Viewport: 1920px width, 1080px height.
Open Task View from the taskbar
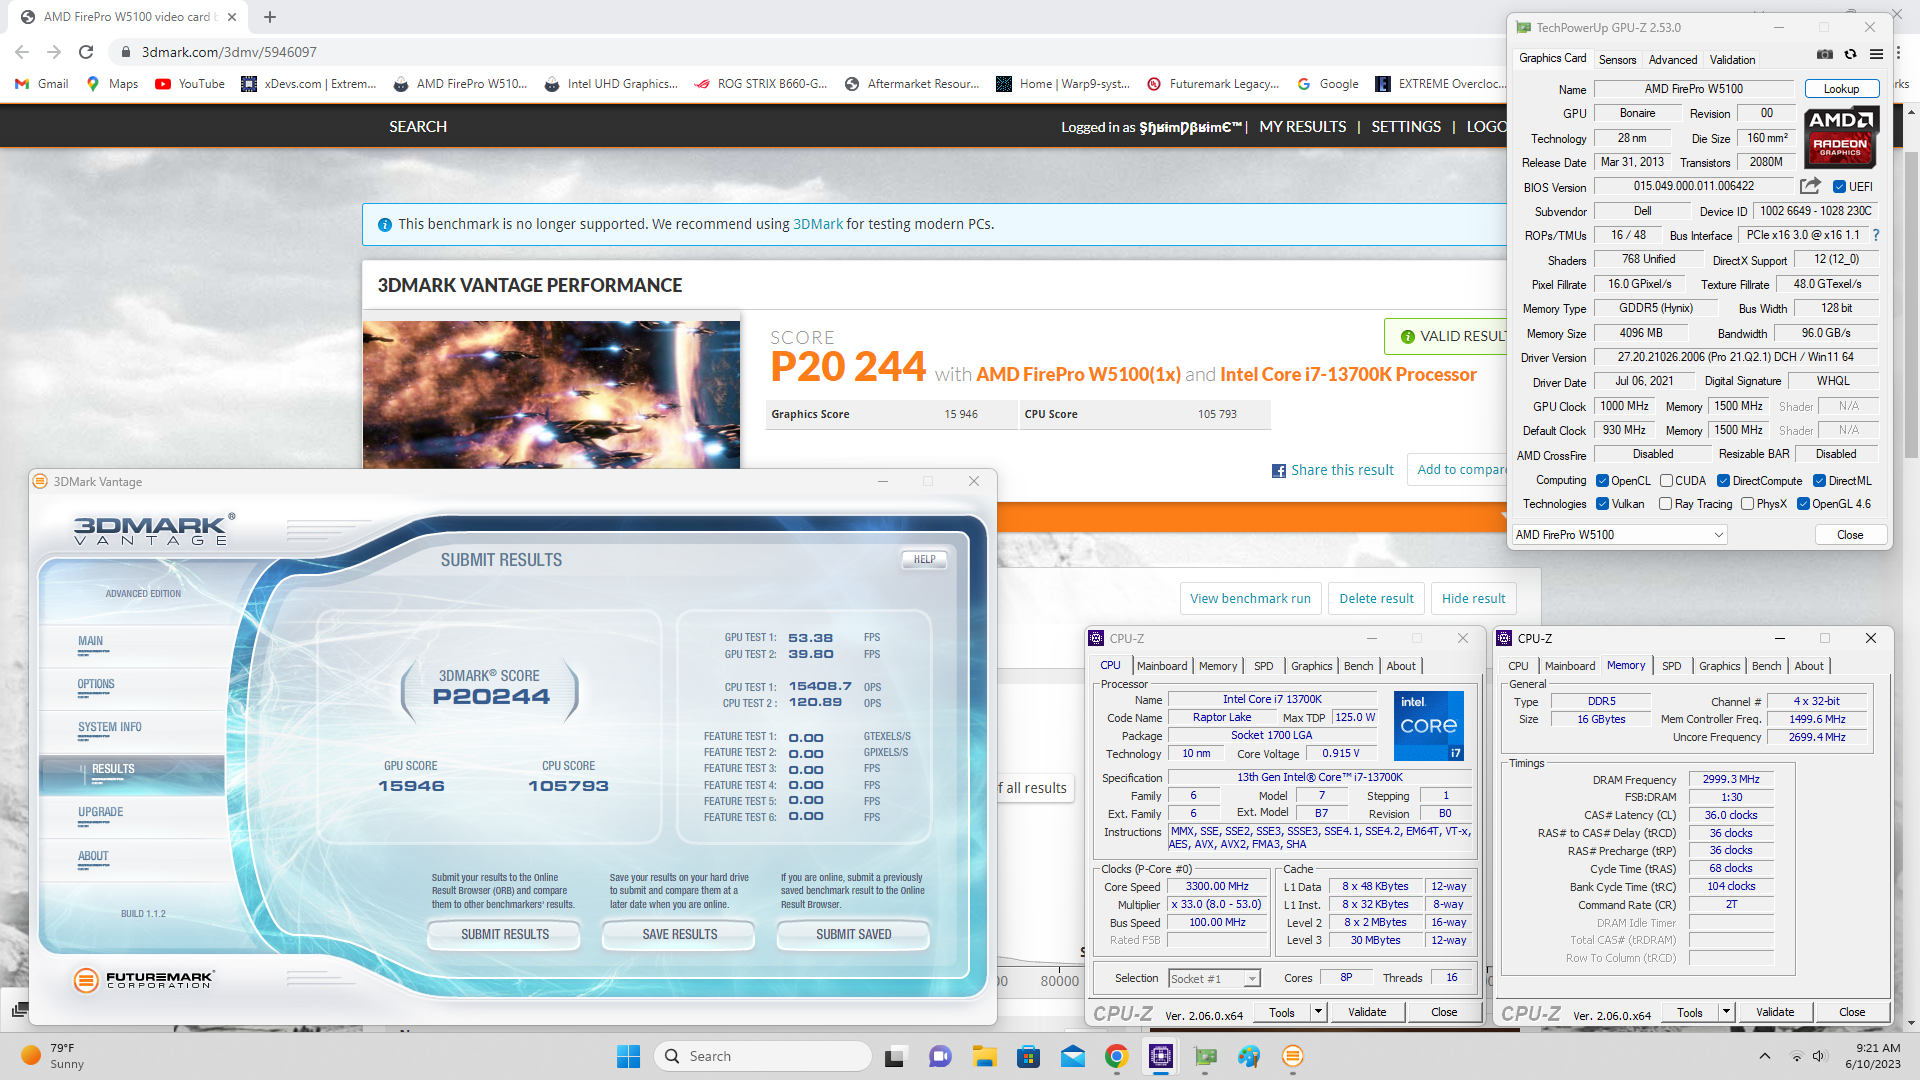point(895,1056)
